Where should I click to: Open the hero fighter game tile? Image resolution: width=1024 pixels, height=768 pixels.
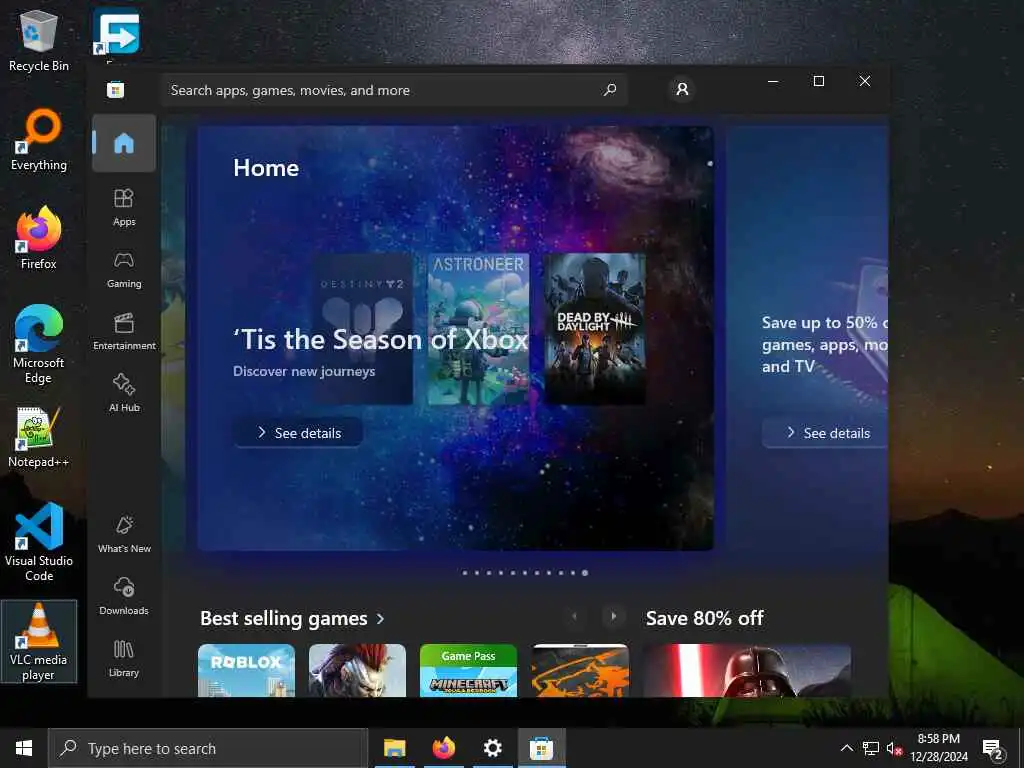pyautogui.click(x=357, y=670)
